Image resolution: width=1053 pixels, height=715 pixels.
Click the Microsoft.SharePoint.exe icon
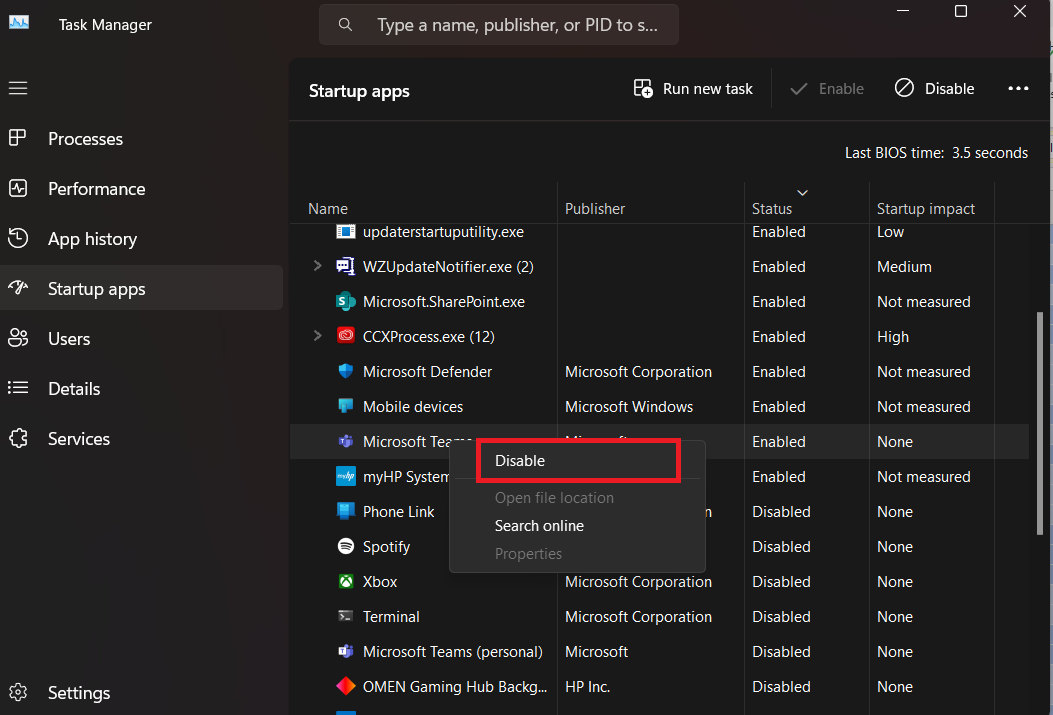pyautogui.click(x=345, y=301)
